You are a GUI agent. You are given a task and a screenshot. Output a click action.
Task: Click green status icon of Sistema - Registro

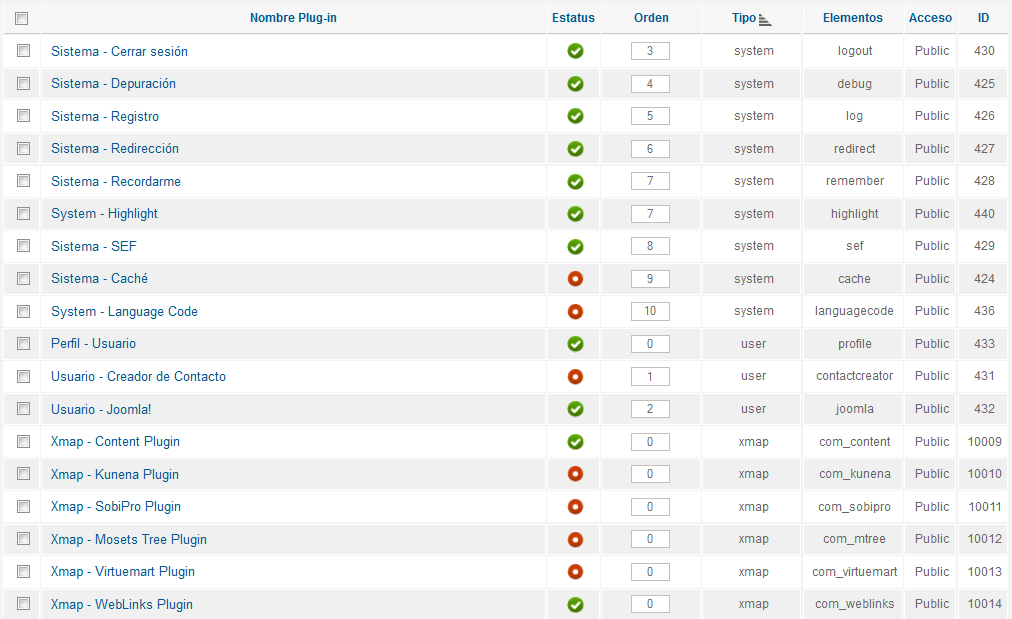(x=575, y=116)
